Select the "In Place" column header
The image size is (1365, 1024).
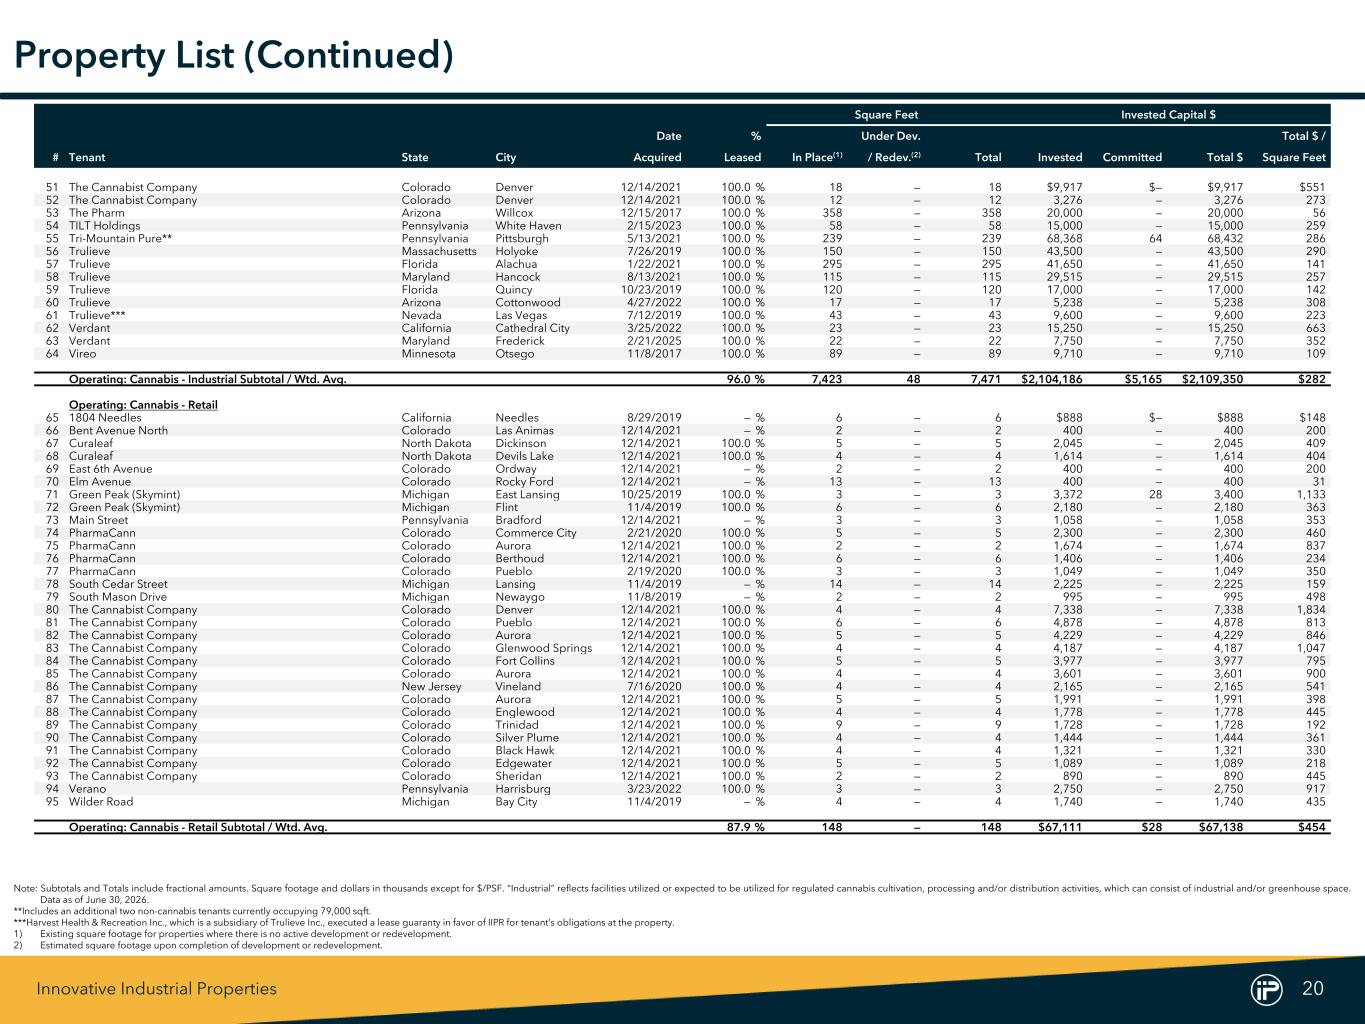tap(818, 157)
